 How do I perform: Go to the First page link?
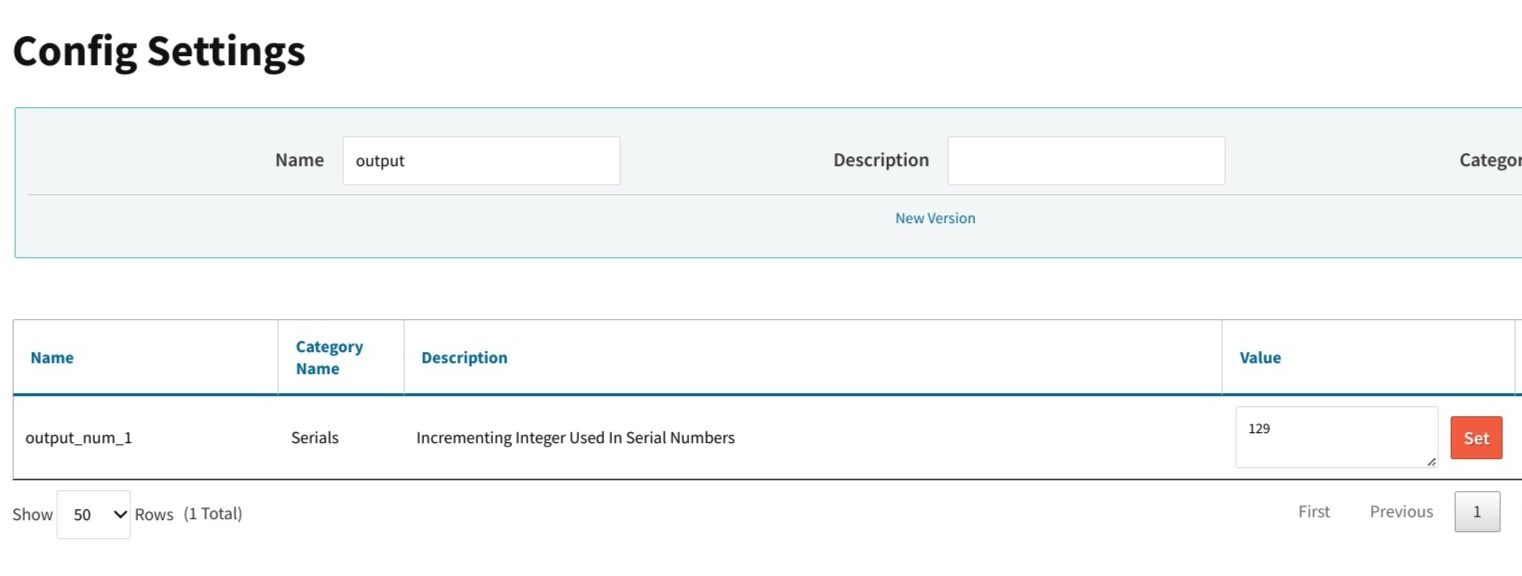point(1314,512)
